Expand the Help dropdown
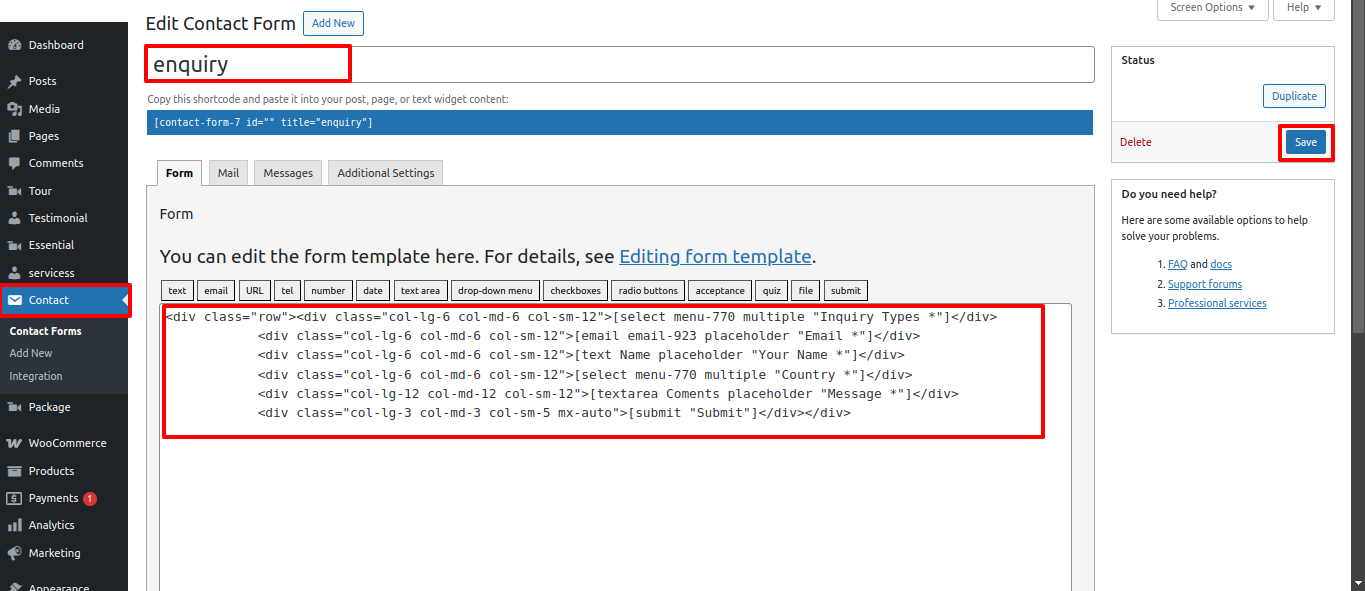The width and height of the screenshot is (1365, 591). click(1303, 7)
